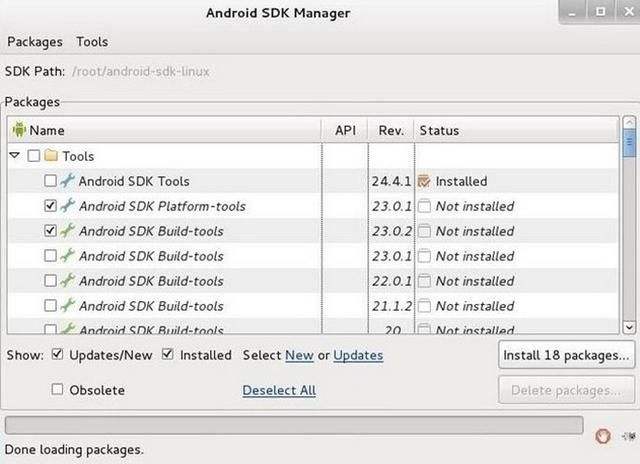Click wrench icon of Build-tools rev 23.0.2
The width and height of the screenshot is (640, 464).
[x=67, y=231]
